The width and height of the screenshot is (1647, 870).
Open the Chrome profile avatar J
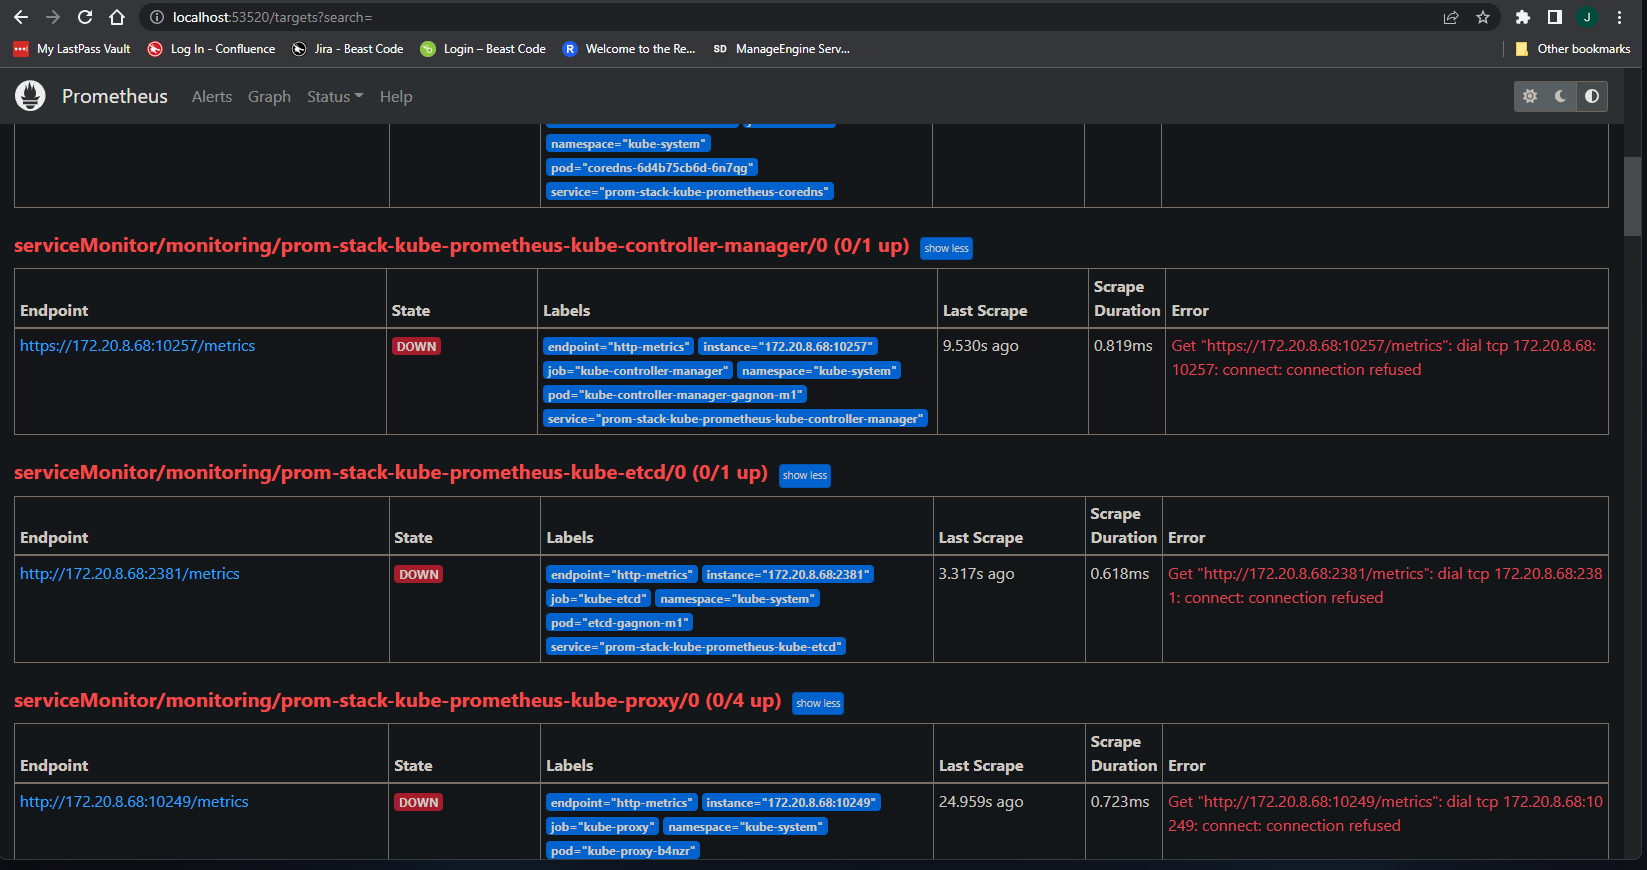[1587, 17]
